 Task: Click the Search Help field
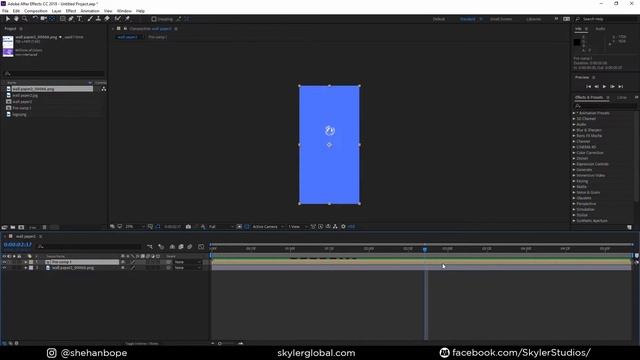(607, 19)
